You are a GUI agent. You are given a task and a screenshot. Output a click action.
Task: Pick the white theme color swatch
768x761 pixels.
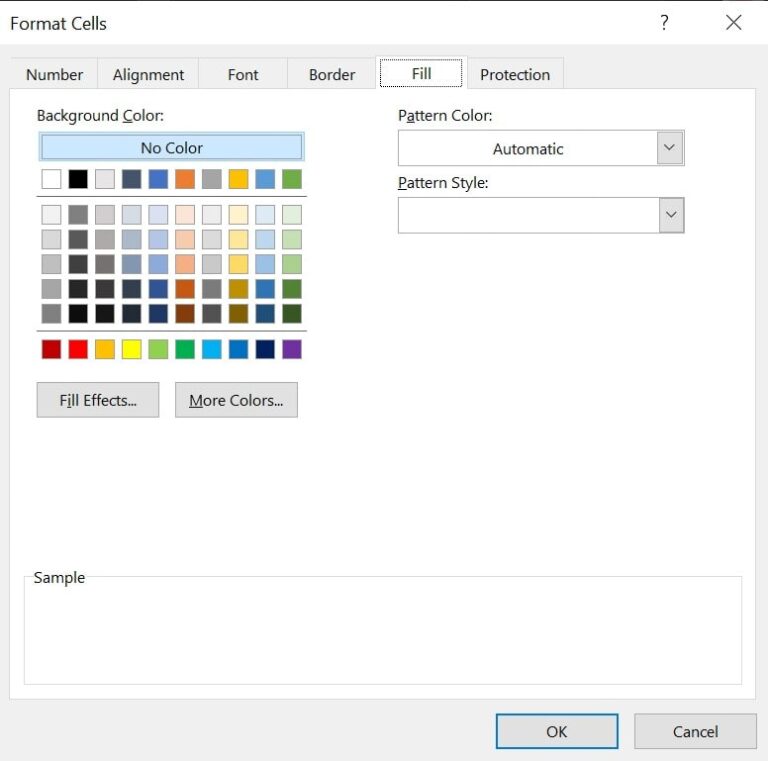click(51, 179)
